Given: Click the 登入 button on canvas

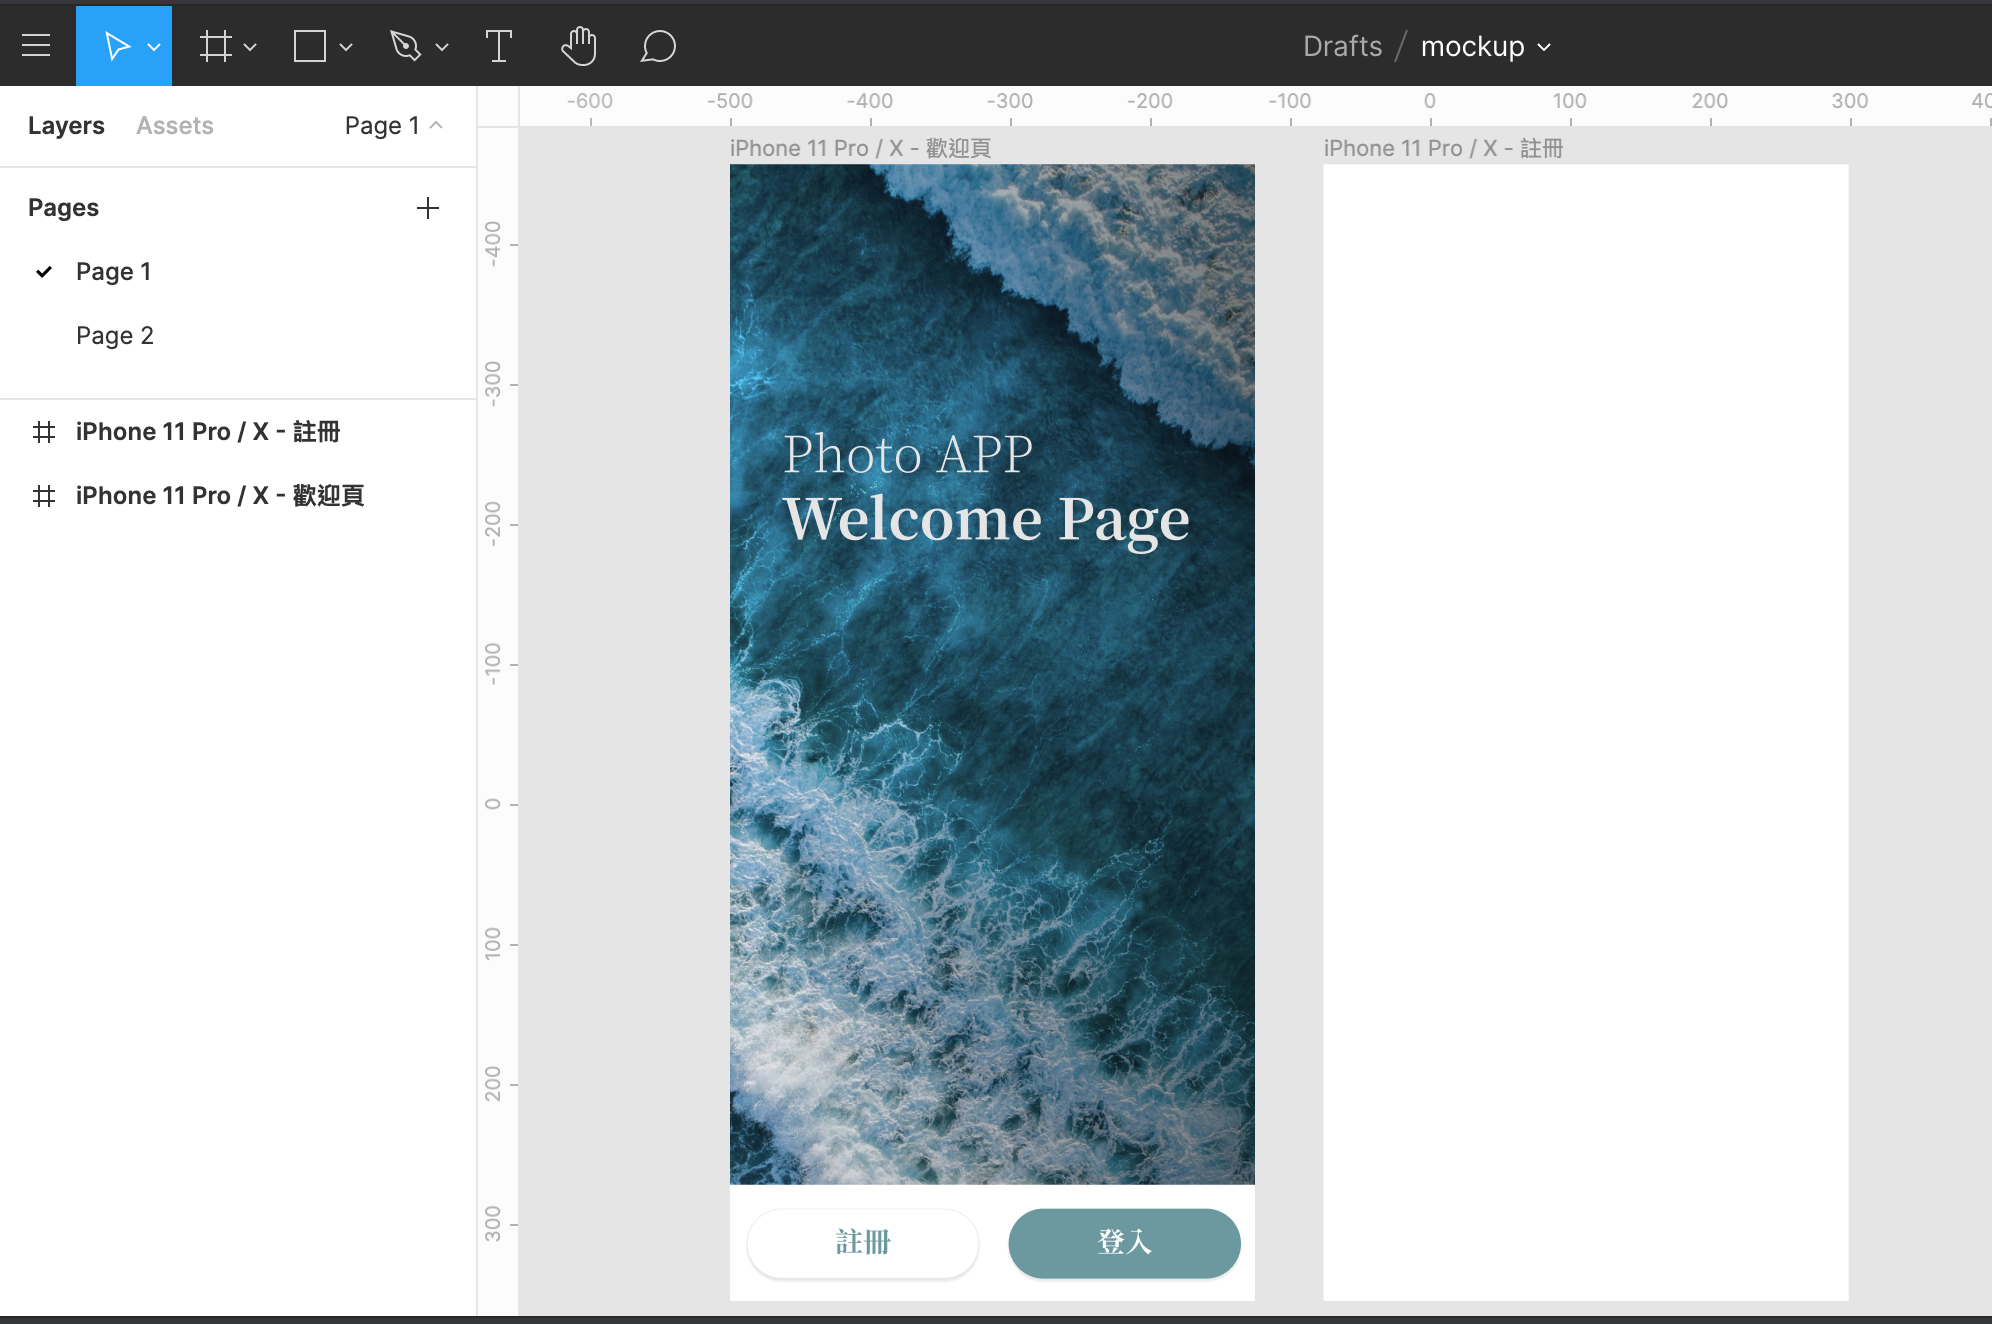Looking at the screenshot, I should (x=1124, y=1243).
